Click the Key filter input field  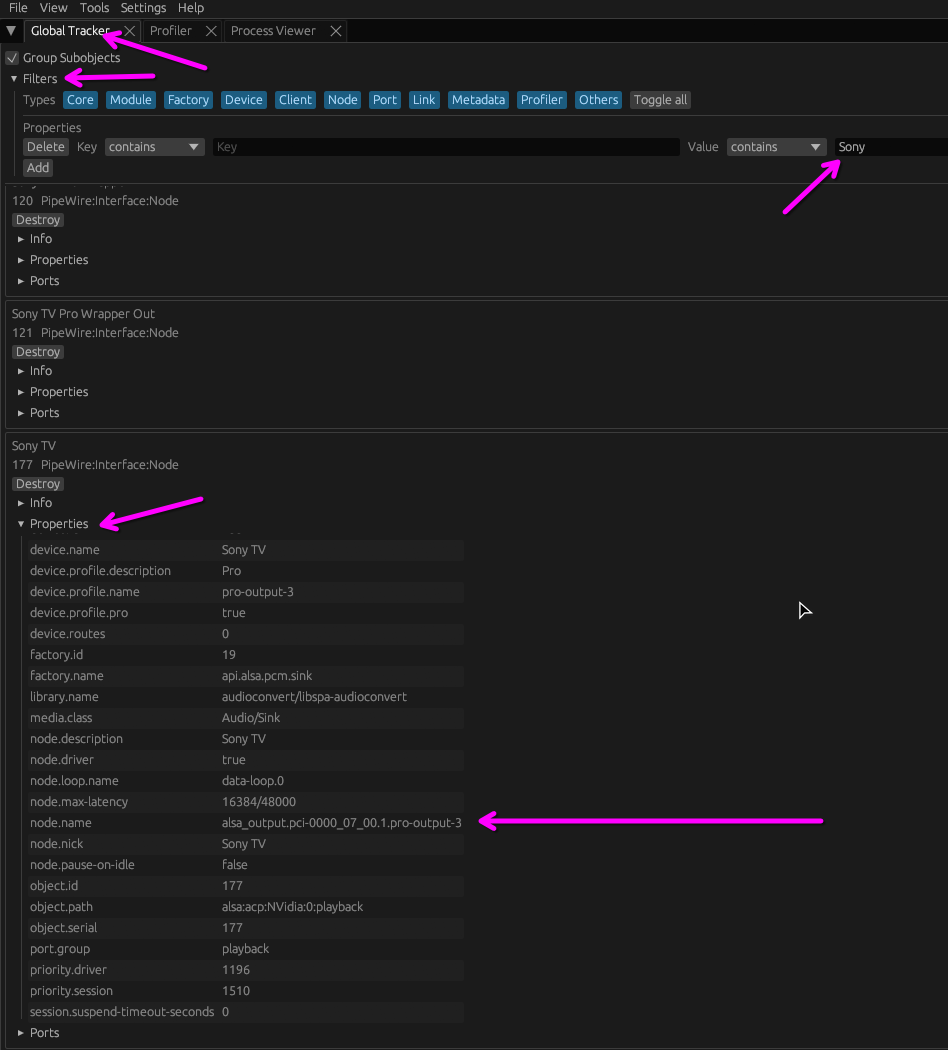[445, 147]
